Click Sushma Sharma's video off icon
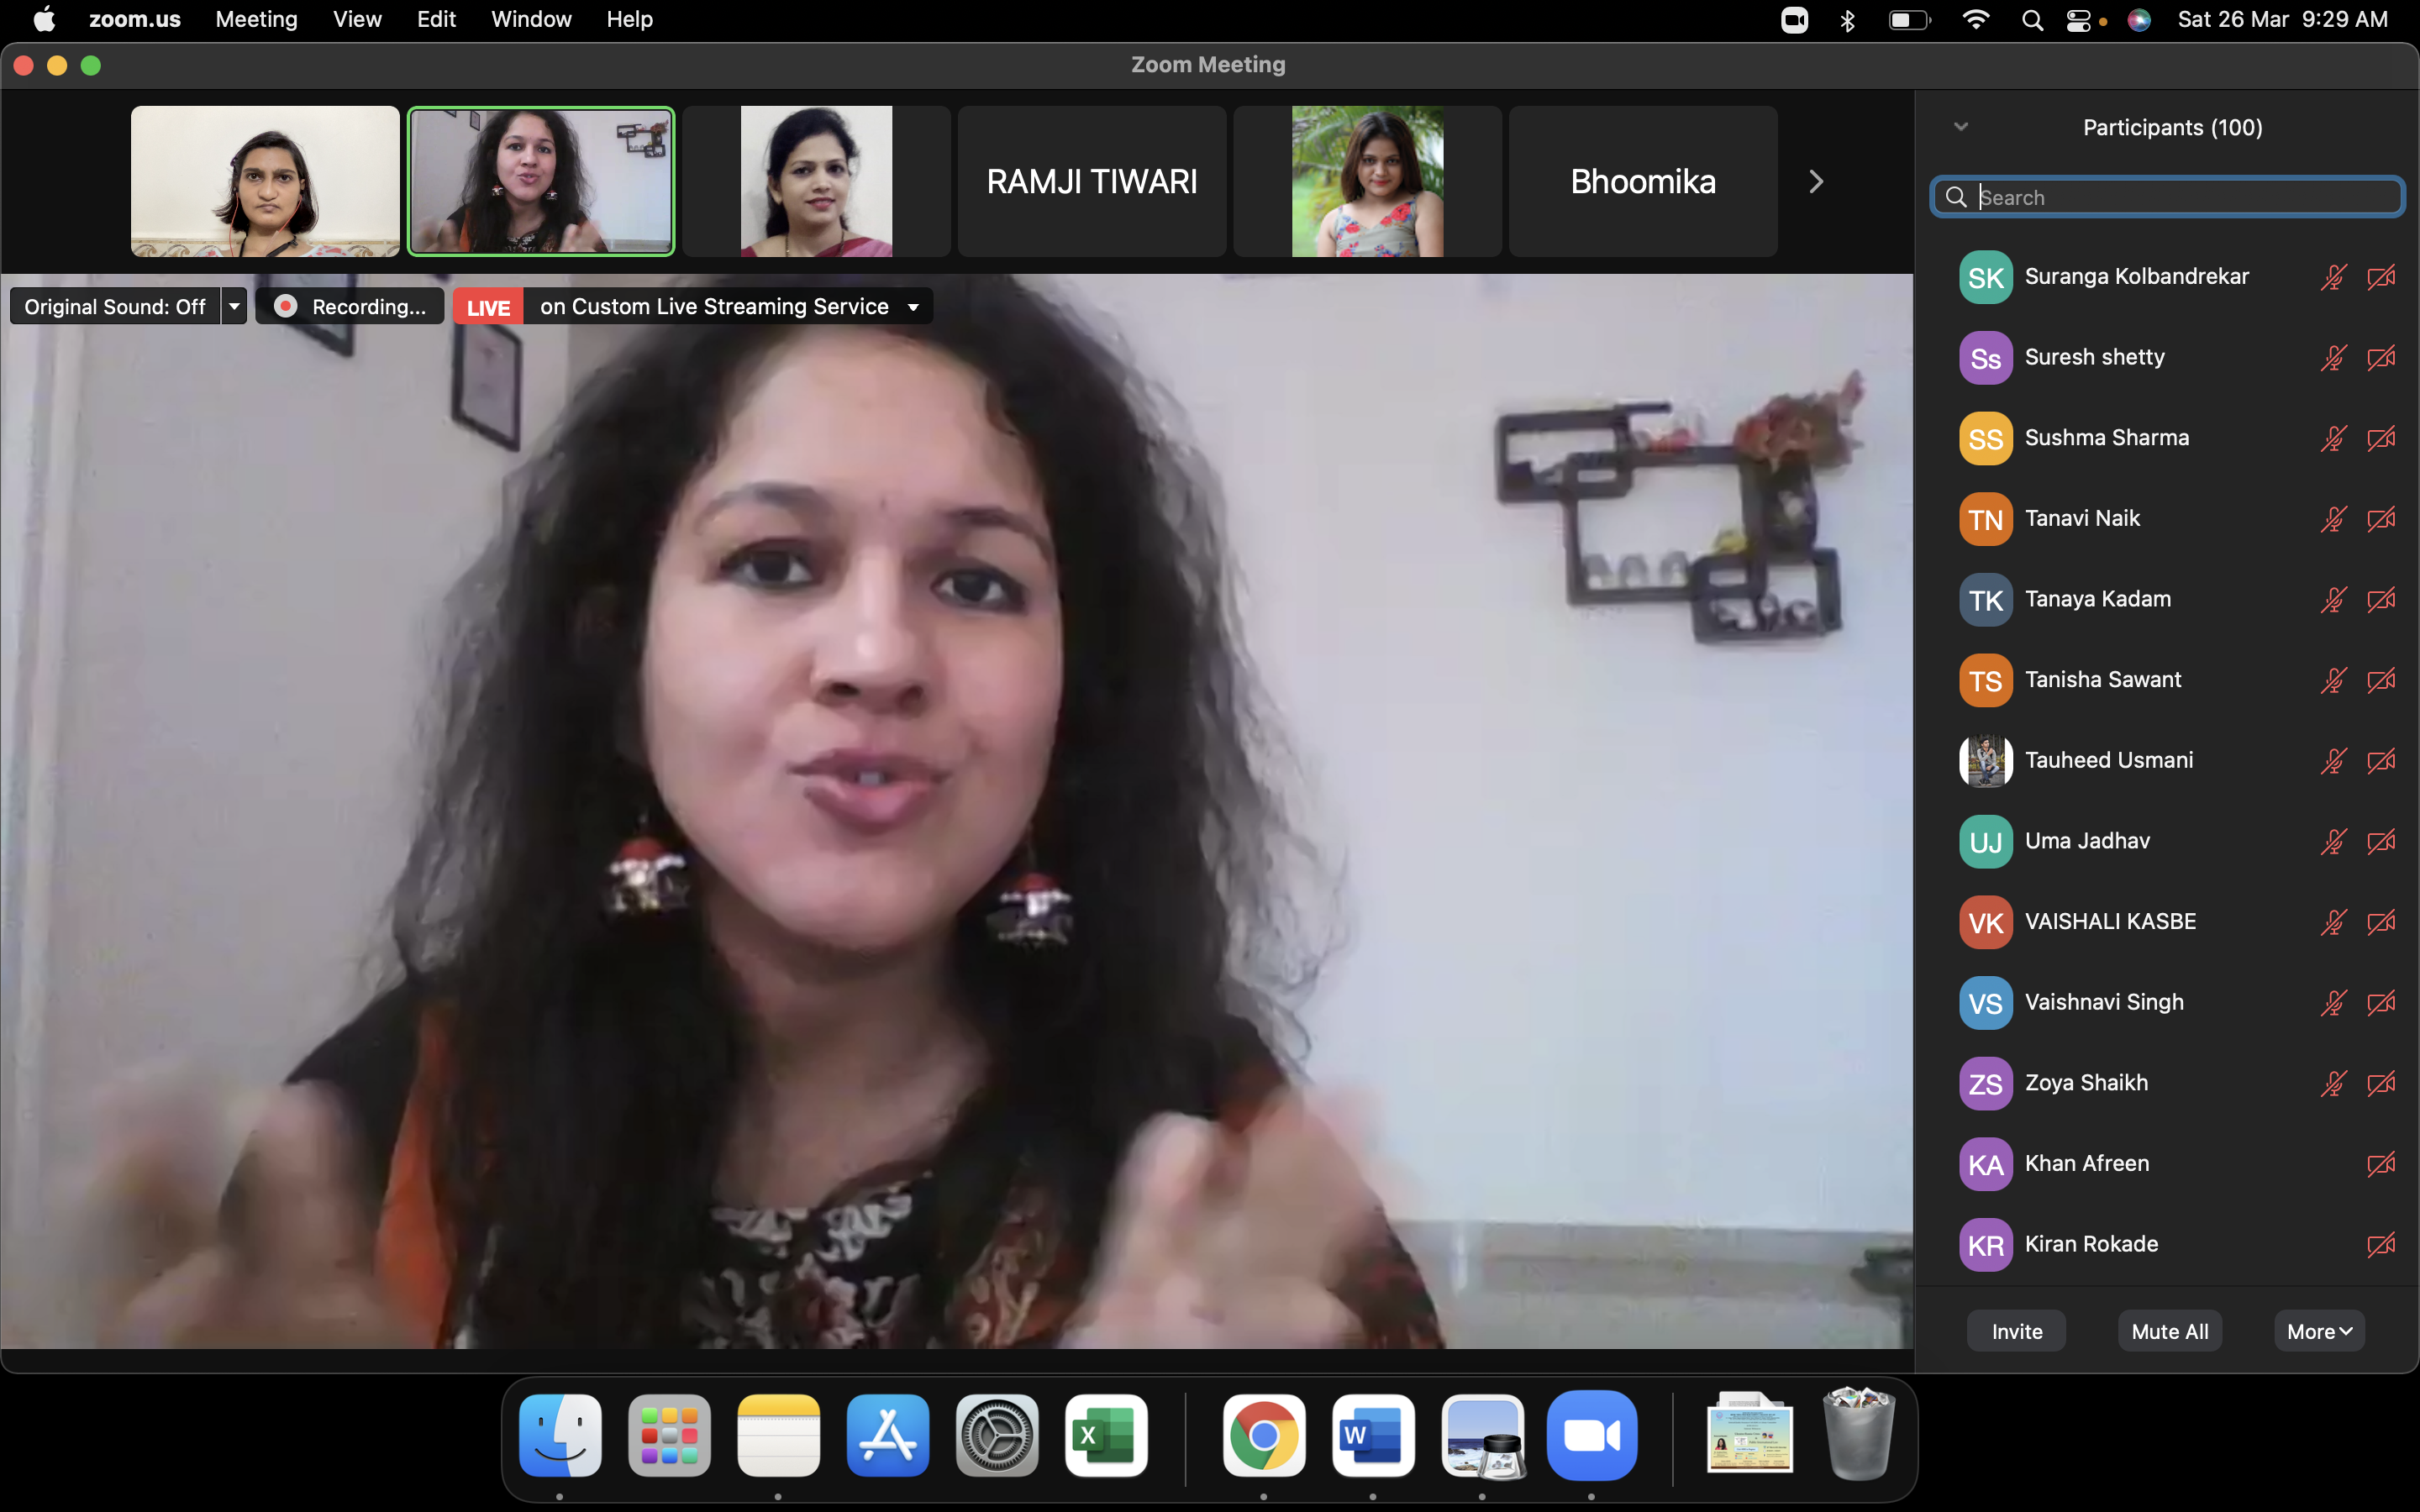This screenshot has width=2420, height=1512. tap(2381, 438)
